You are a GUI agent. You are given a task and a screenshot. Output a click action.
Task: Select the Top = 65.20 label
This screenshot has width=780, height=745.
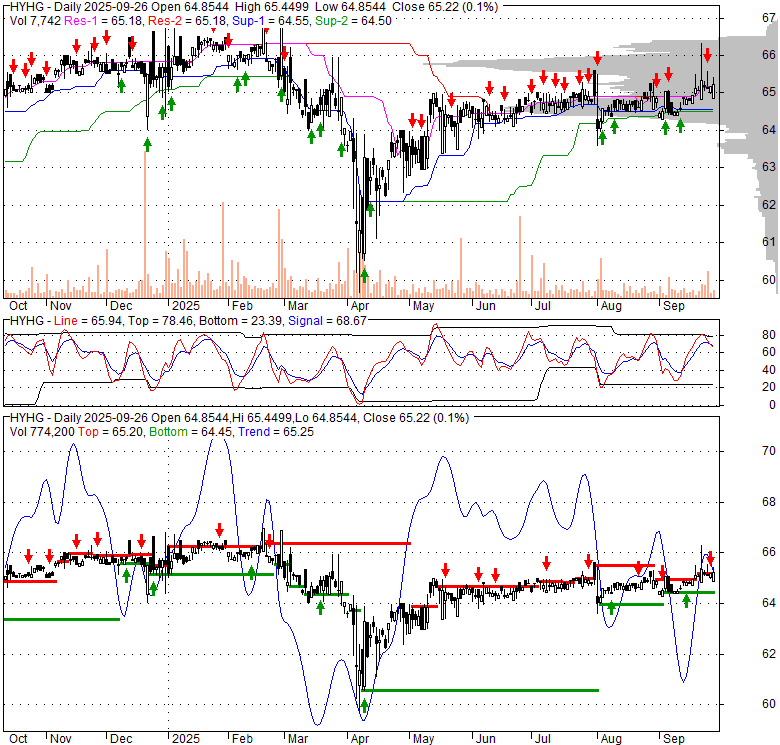[x=110, y=432]
